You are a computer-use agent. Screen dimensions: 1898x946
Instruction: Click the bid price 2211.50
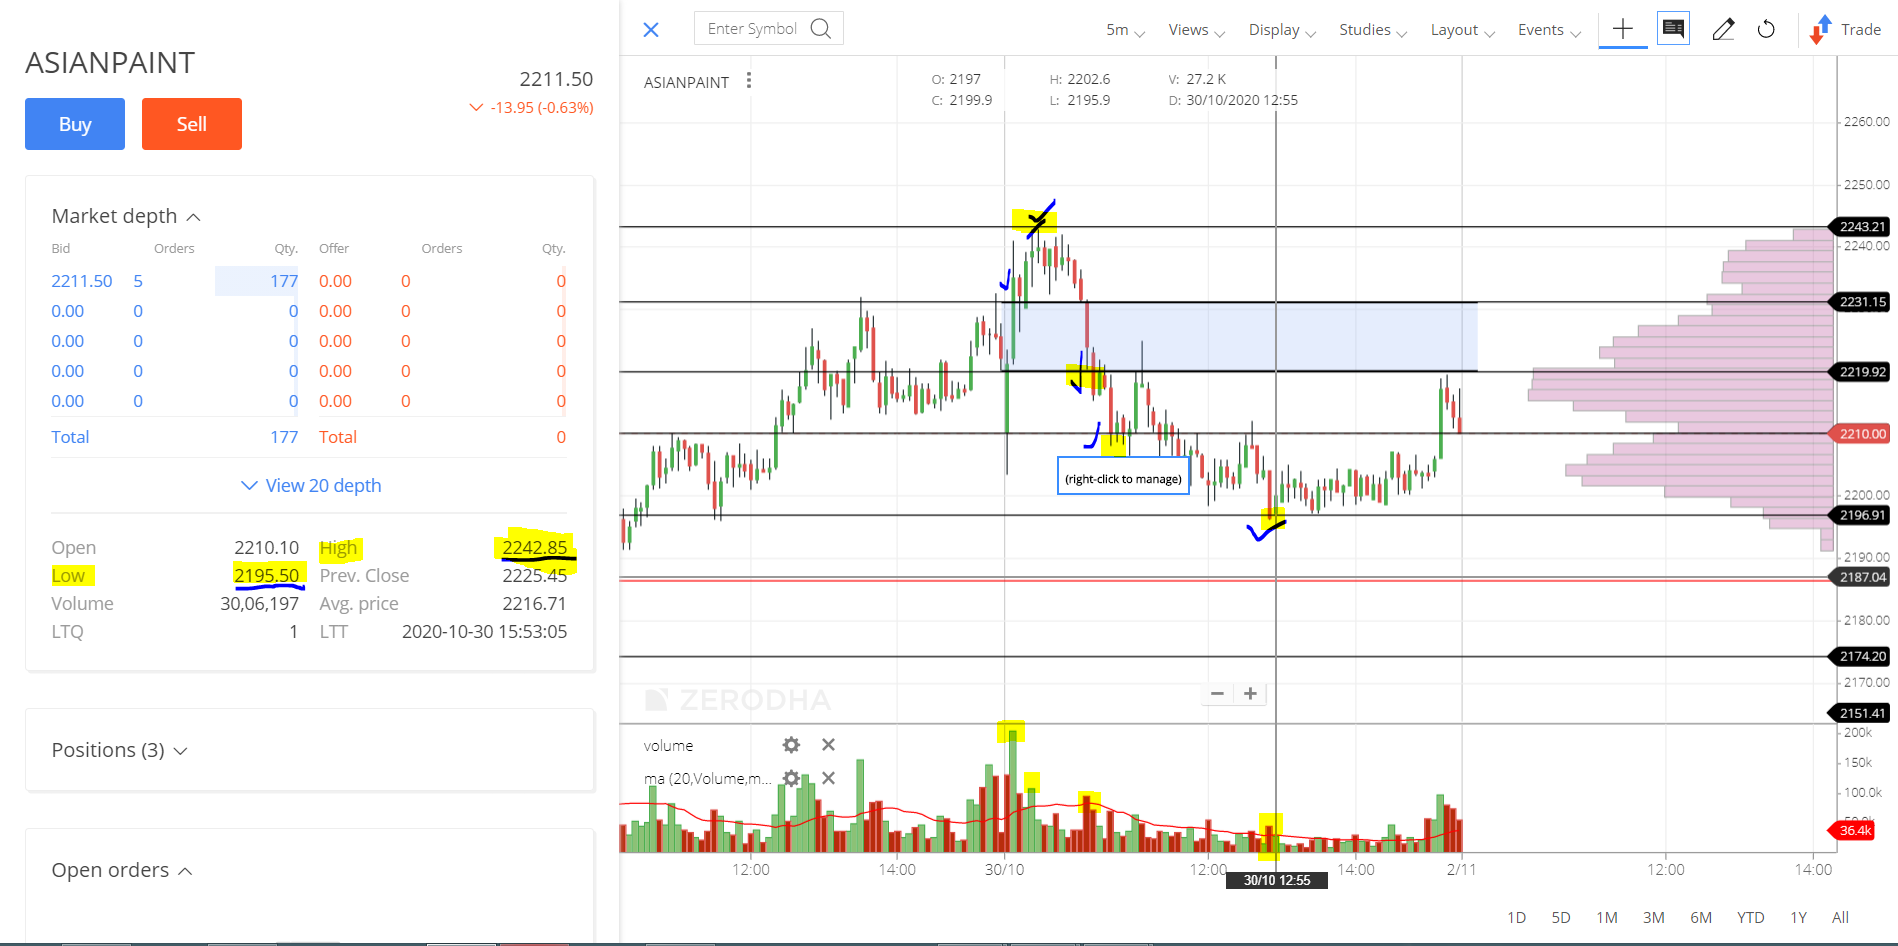point(82,281)
